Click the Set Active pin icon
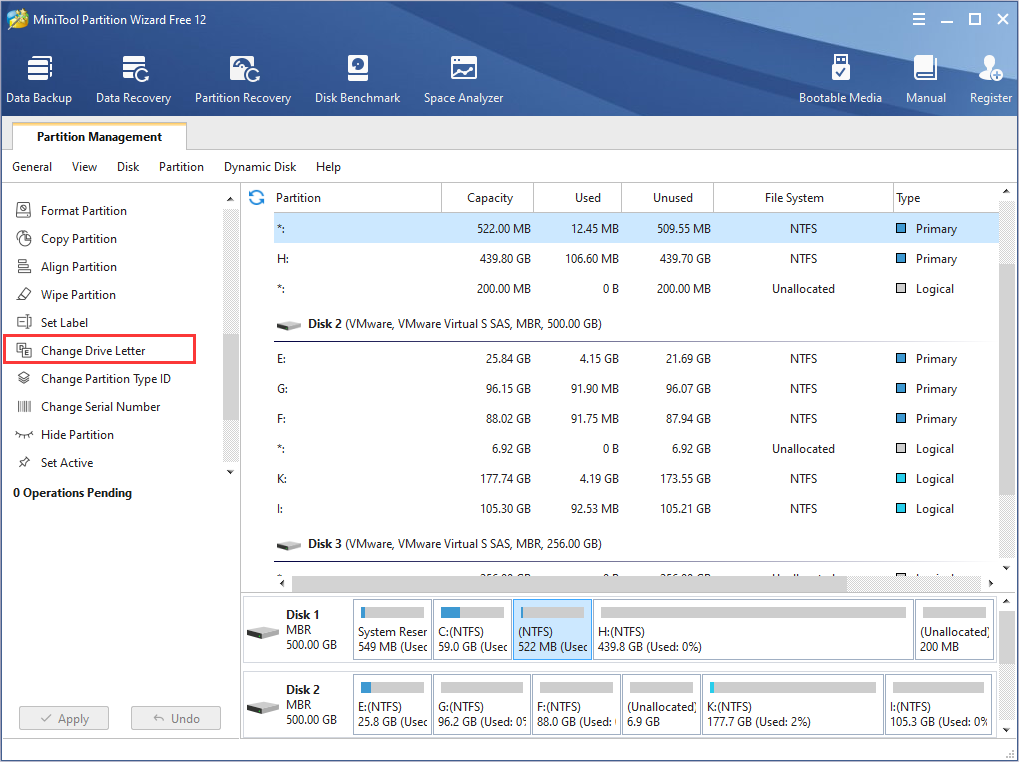The image size is (1019, 762). click(x=24, y=462)
